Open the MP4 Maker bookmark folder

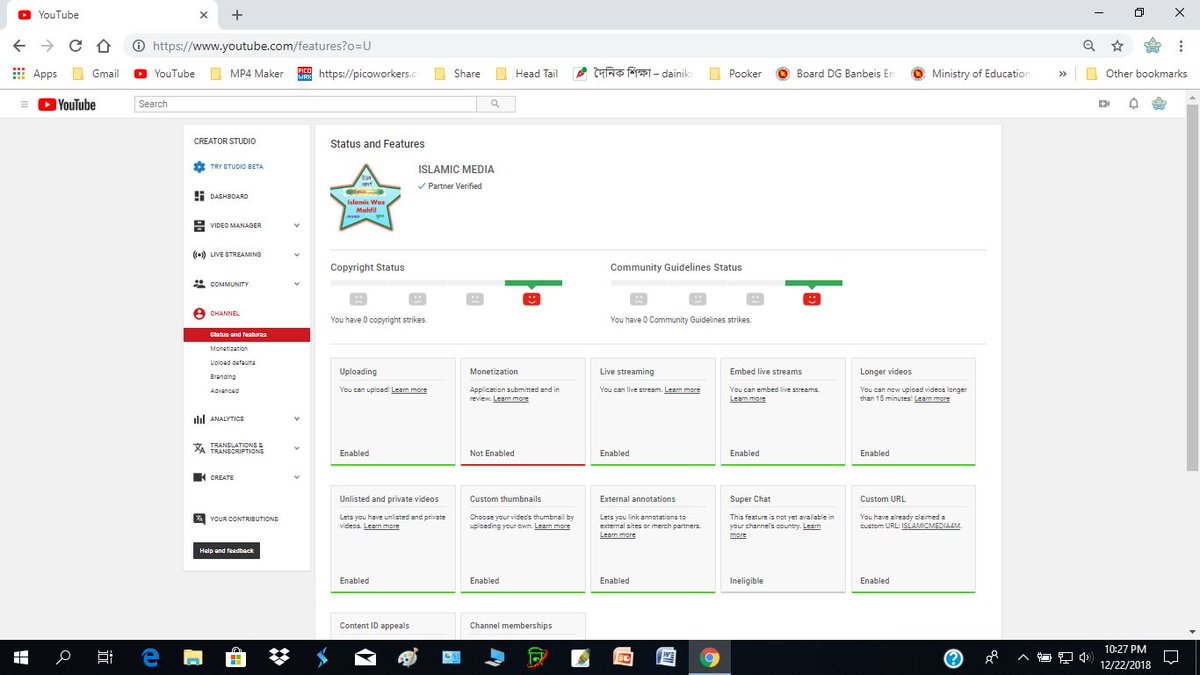246,73
